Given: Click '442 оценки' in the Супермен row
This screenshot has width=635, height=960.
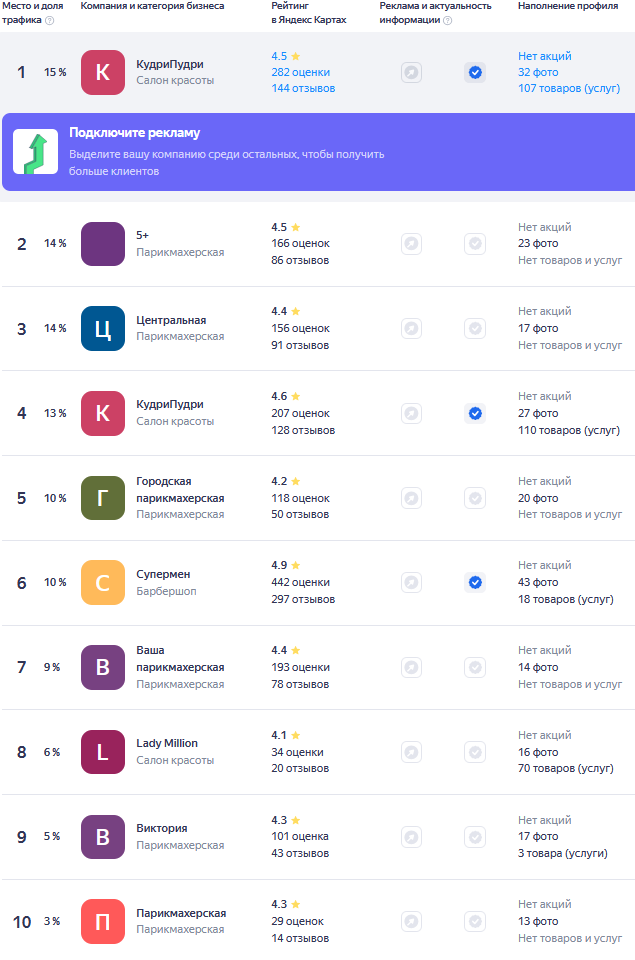Looking at the screenshot, I should click(x=301, y=583).
